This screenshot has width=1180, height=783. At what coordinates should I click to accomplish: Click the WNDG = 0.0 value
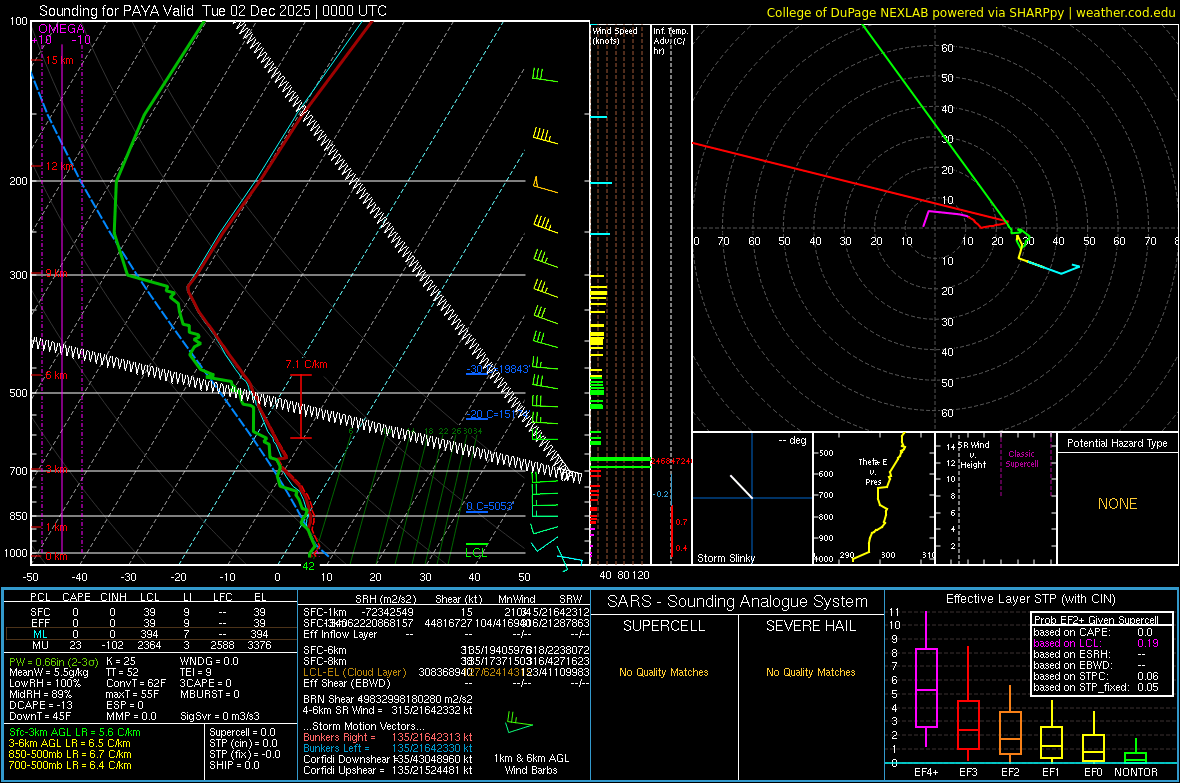(209, 661)
